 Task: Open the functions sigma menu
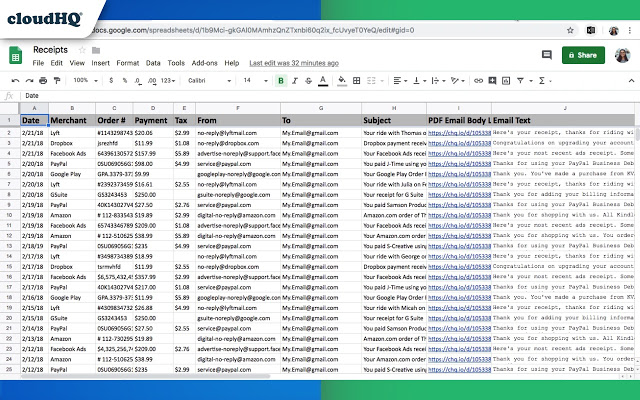click(x=544, y=81)
